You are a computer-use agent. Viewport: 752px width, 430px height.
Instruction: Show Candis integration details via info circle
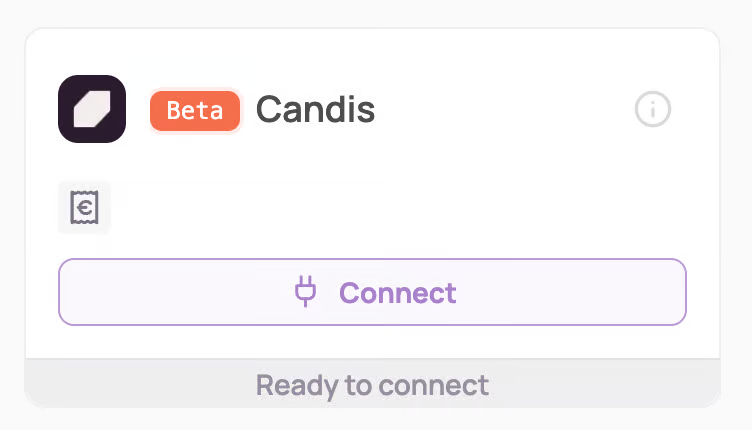pos(653,109)
